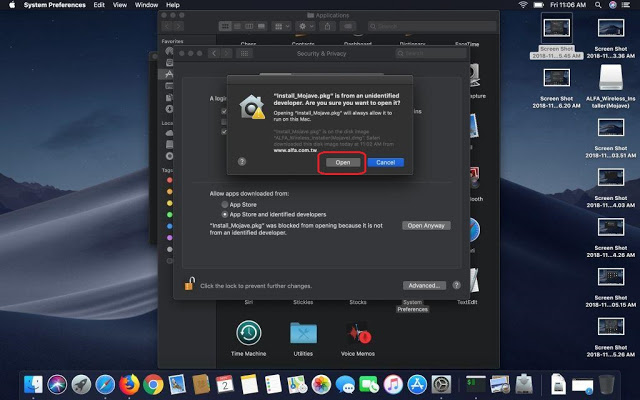Open the ALFA_Wireless_Installer disk image on desktop
Viewport: 640px width, 400px height.
pos(611,78)
